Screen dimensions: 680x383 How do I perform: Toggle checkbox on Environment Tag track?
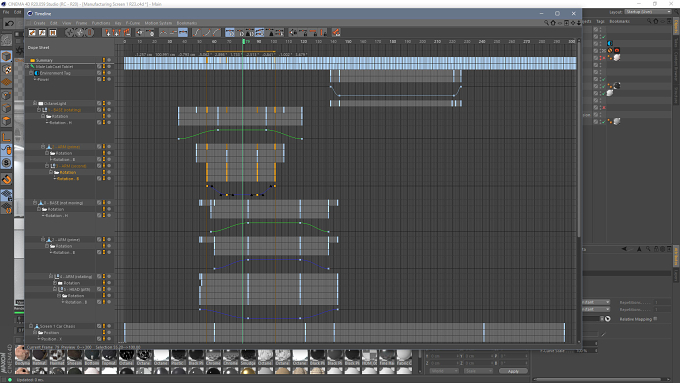[x=99, y=73]
